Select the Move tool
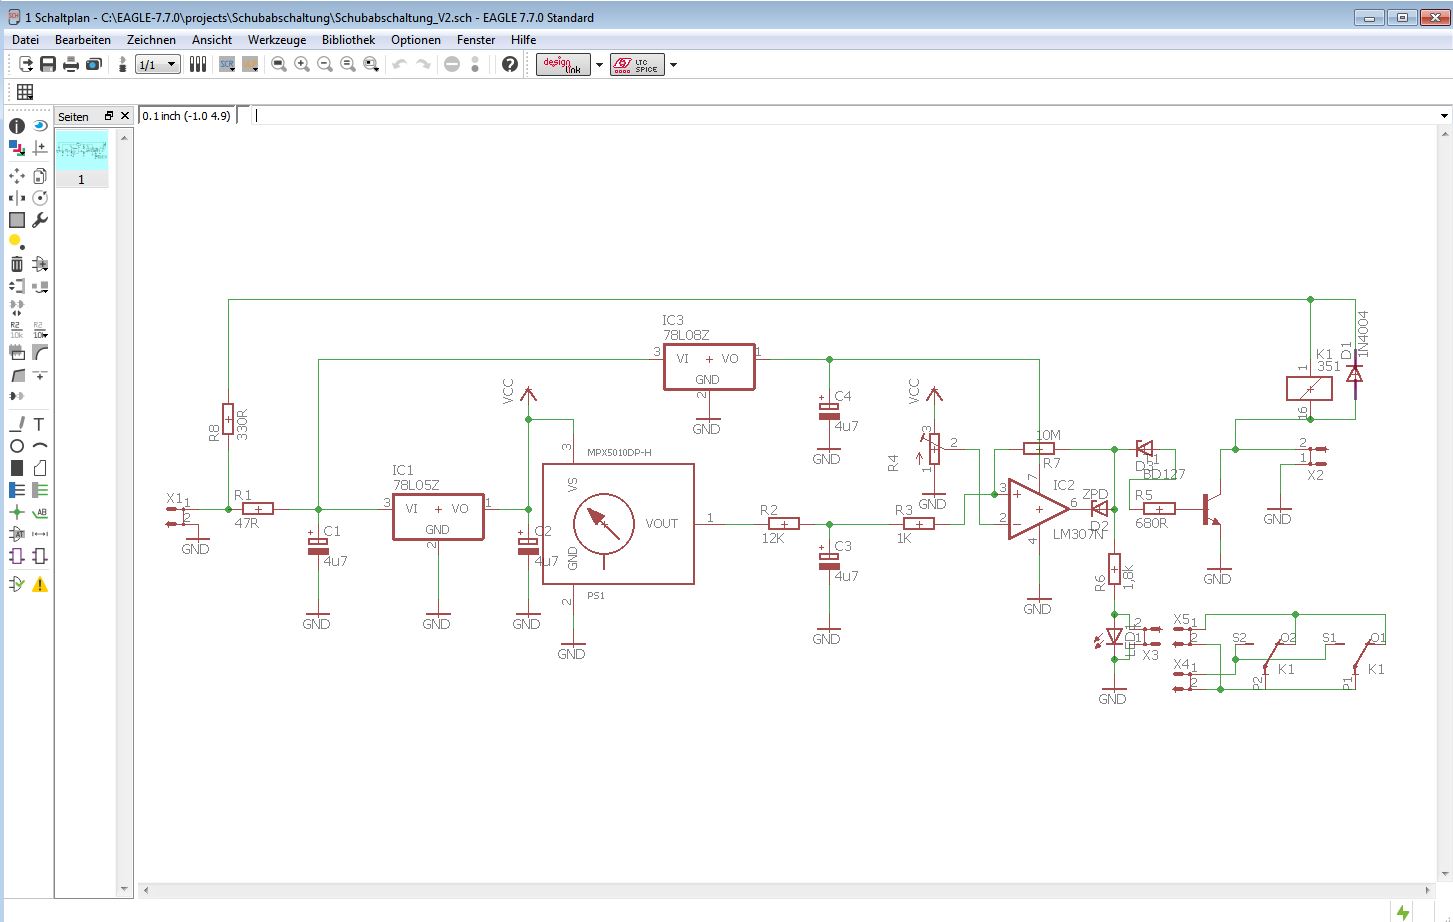This screenshot has width=1453, height=922. 17,176
